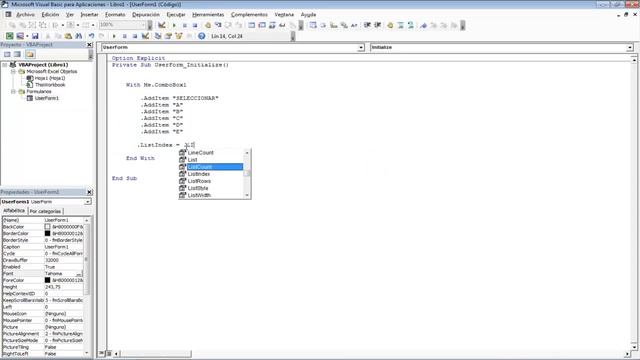Image resolution: width=640 pixels, height=360 pixels.
Task: Collapse the VBAProject (Libro1) node
Action: (x=5, y=65)
